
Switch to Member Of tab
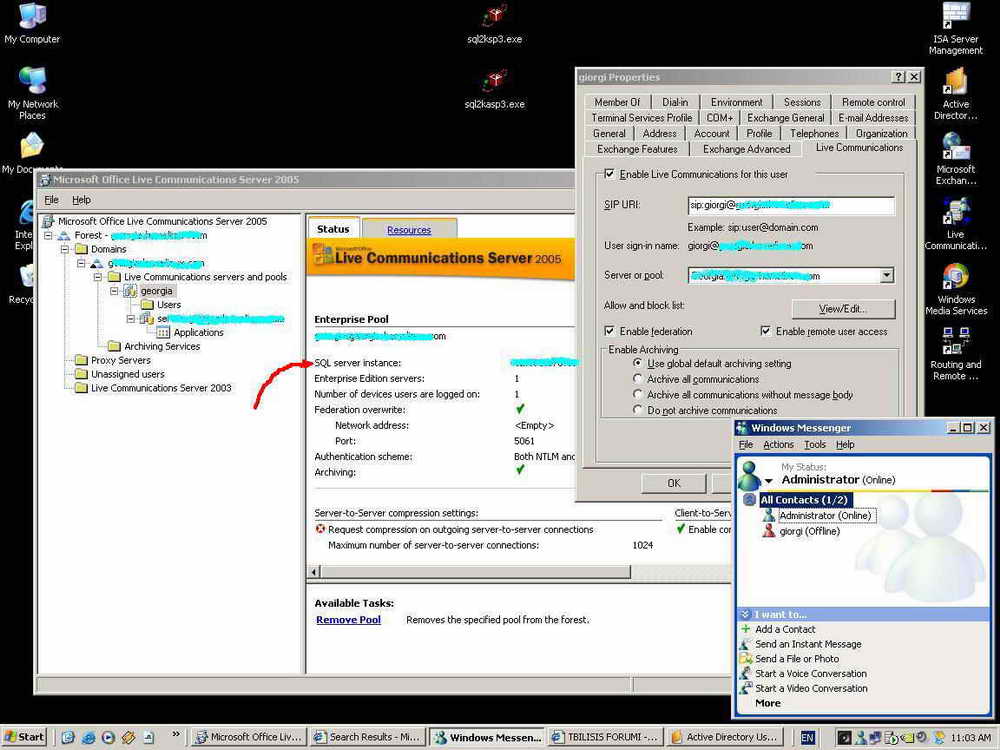[x=617, y=102]
